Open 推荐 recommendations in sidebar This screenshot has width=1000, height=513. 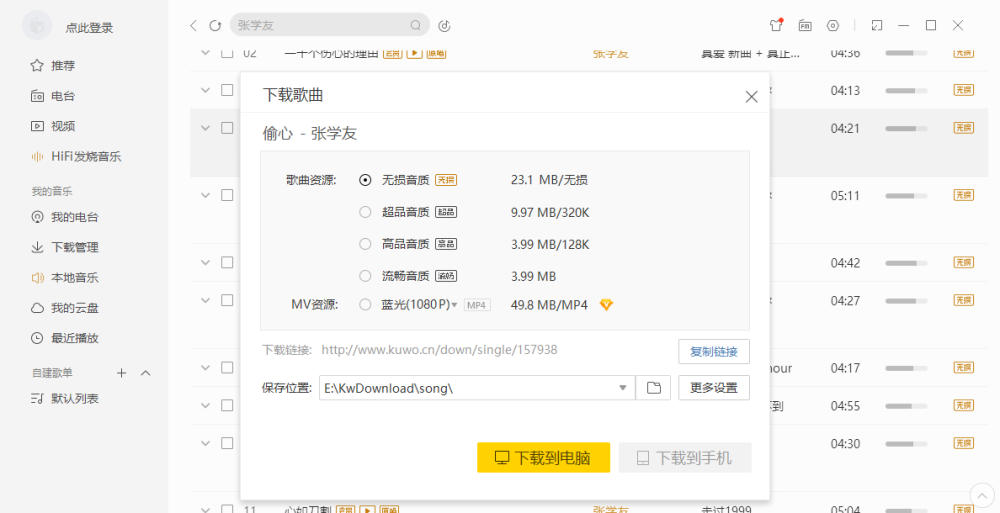tap(53, 65)
